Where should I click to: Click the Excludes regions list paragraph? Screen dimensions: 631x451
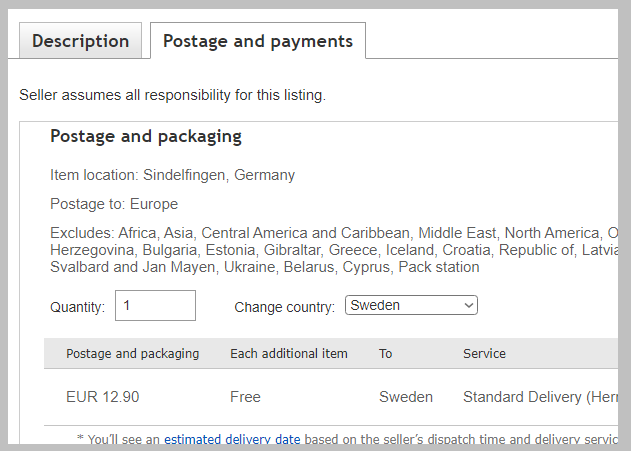pos(330,250)
